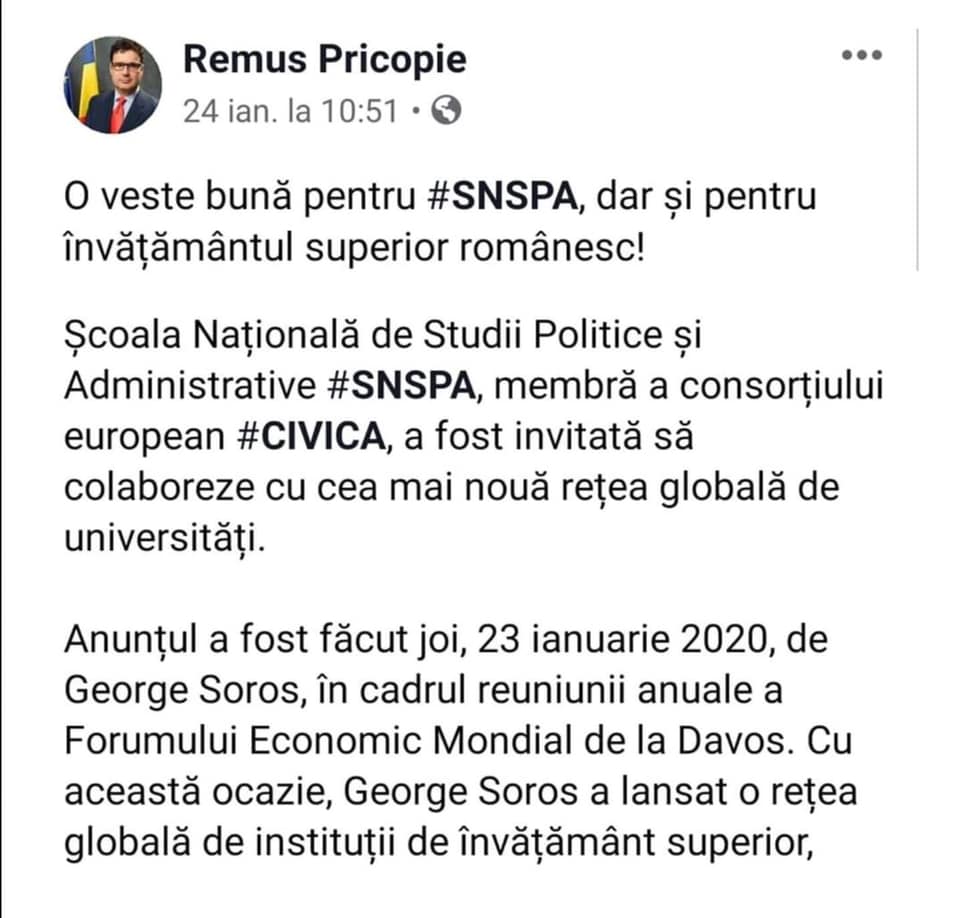Click the globe public audience icon

pyautogui.click(x=446, y=111)
